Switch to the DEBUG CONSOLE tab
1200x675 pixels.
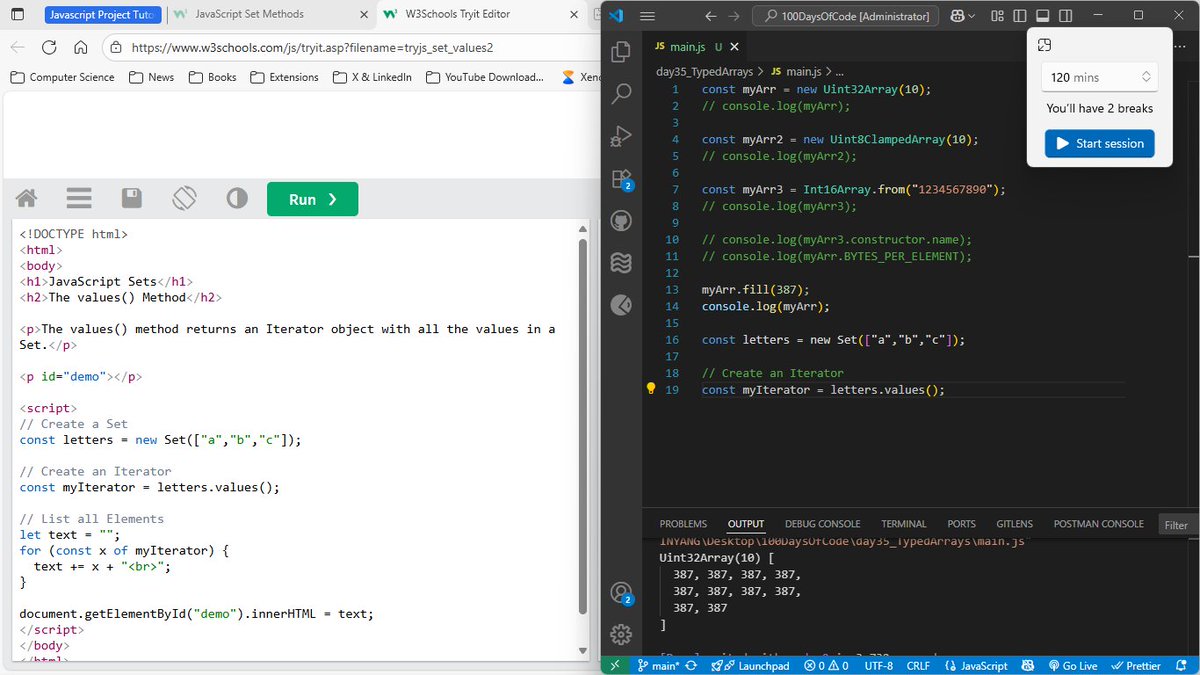(823, 524)
